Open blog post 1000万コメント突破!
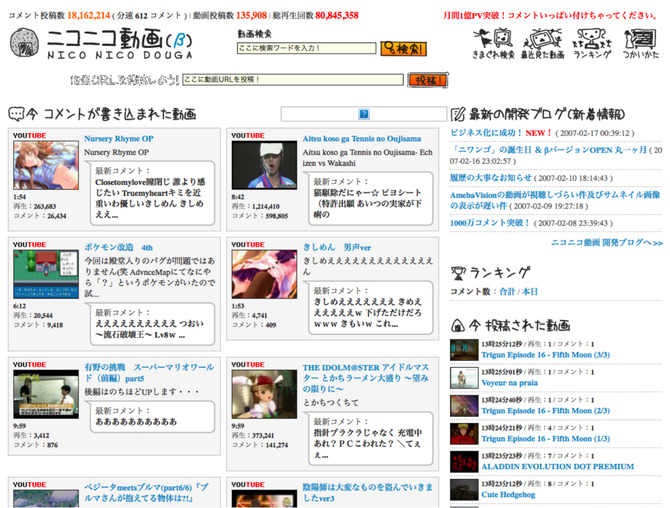The width and height of the screenshot is (670, 508). [x=490, y=223]
